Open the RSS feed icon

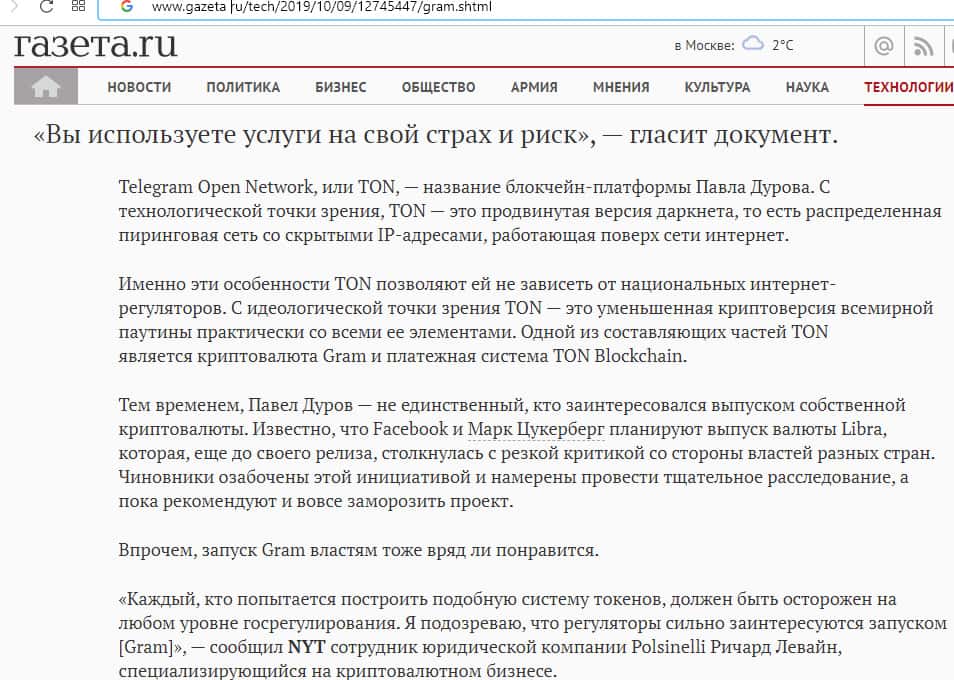coord(923,46)
